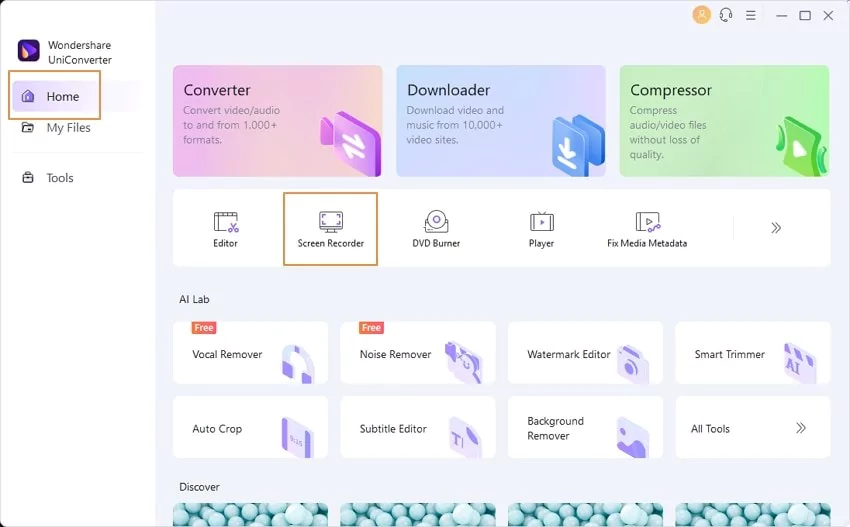
Task: Maximize the UniConverter window
Action: click(x=805, y=16)
